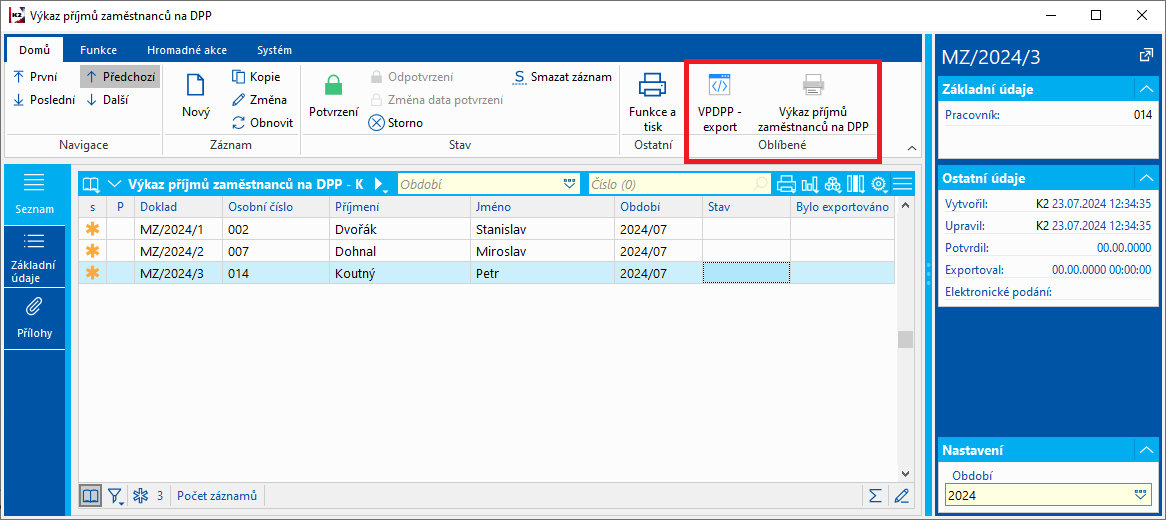Image resolution: width=1166 pixels, height=520 pixels.
Task: Click the vertical scrollbar thumb of grid
Action: (x=905, y=339)
